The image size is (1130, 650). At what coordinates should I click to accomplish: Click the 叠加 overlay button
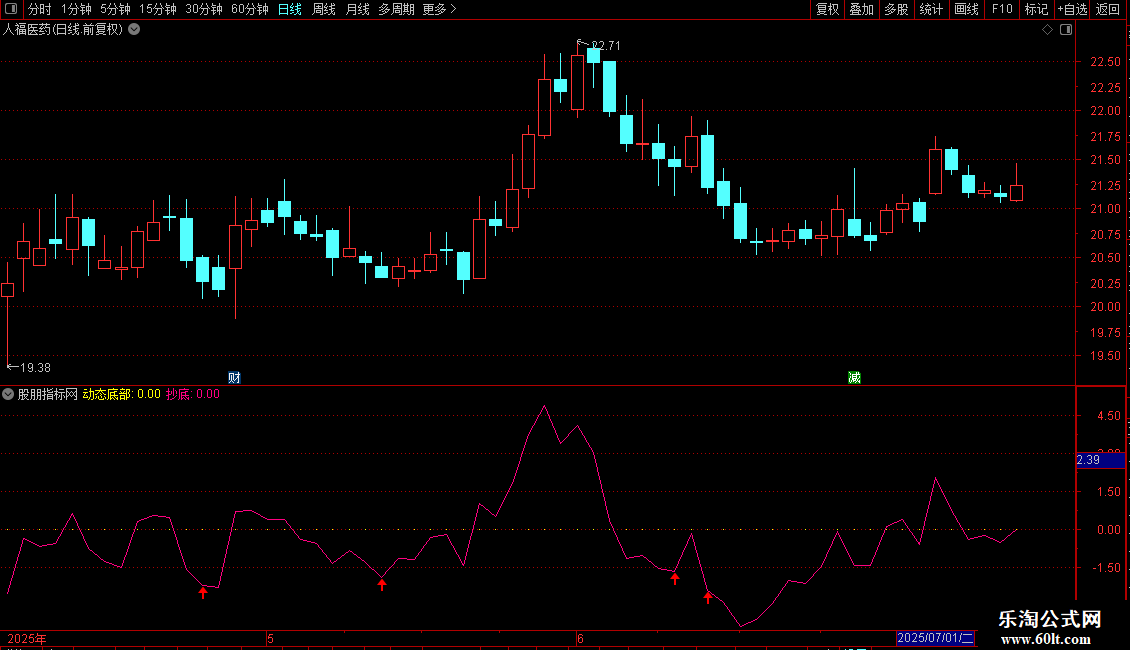tap(861, 9)
